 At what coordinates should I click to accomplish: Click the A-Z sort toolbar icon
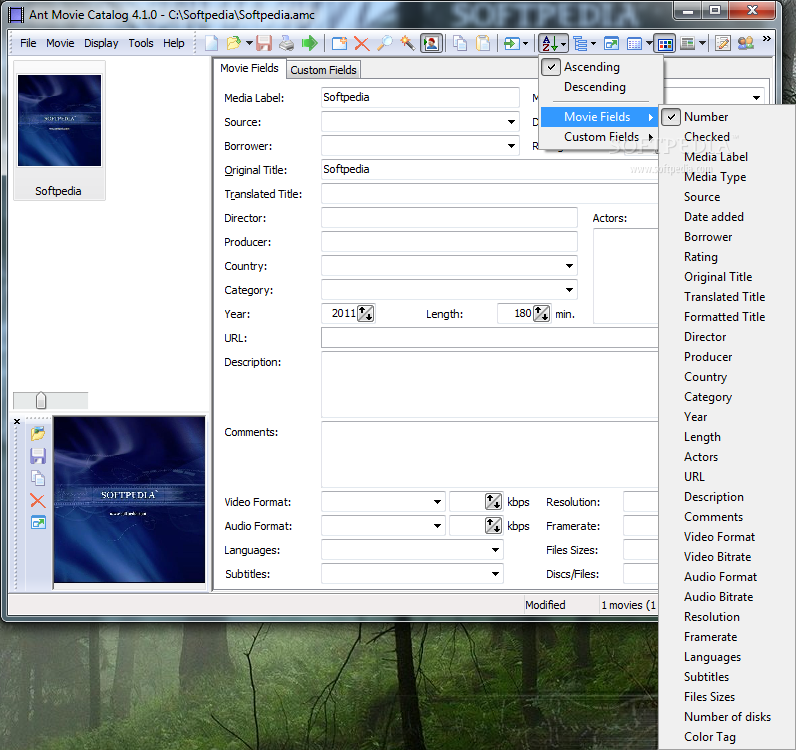click(549, 44)
